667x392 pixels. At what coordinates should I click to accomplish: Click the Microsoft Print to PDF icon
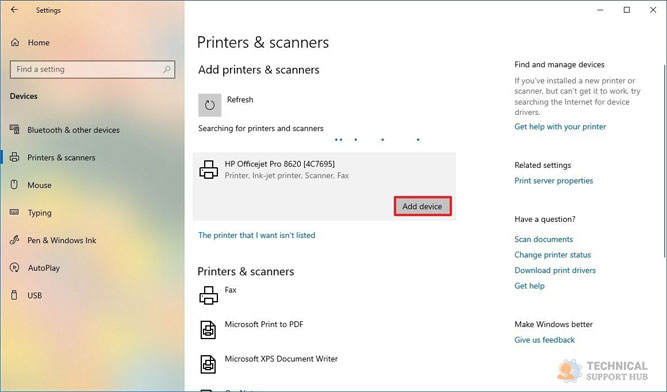[208, 330]
